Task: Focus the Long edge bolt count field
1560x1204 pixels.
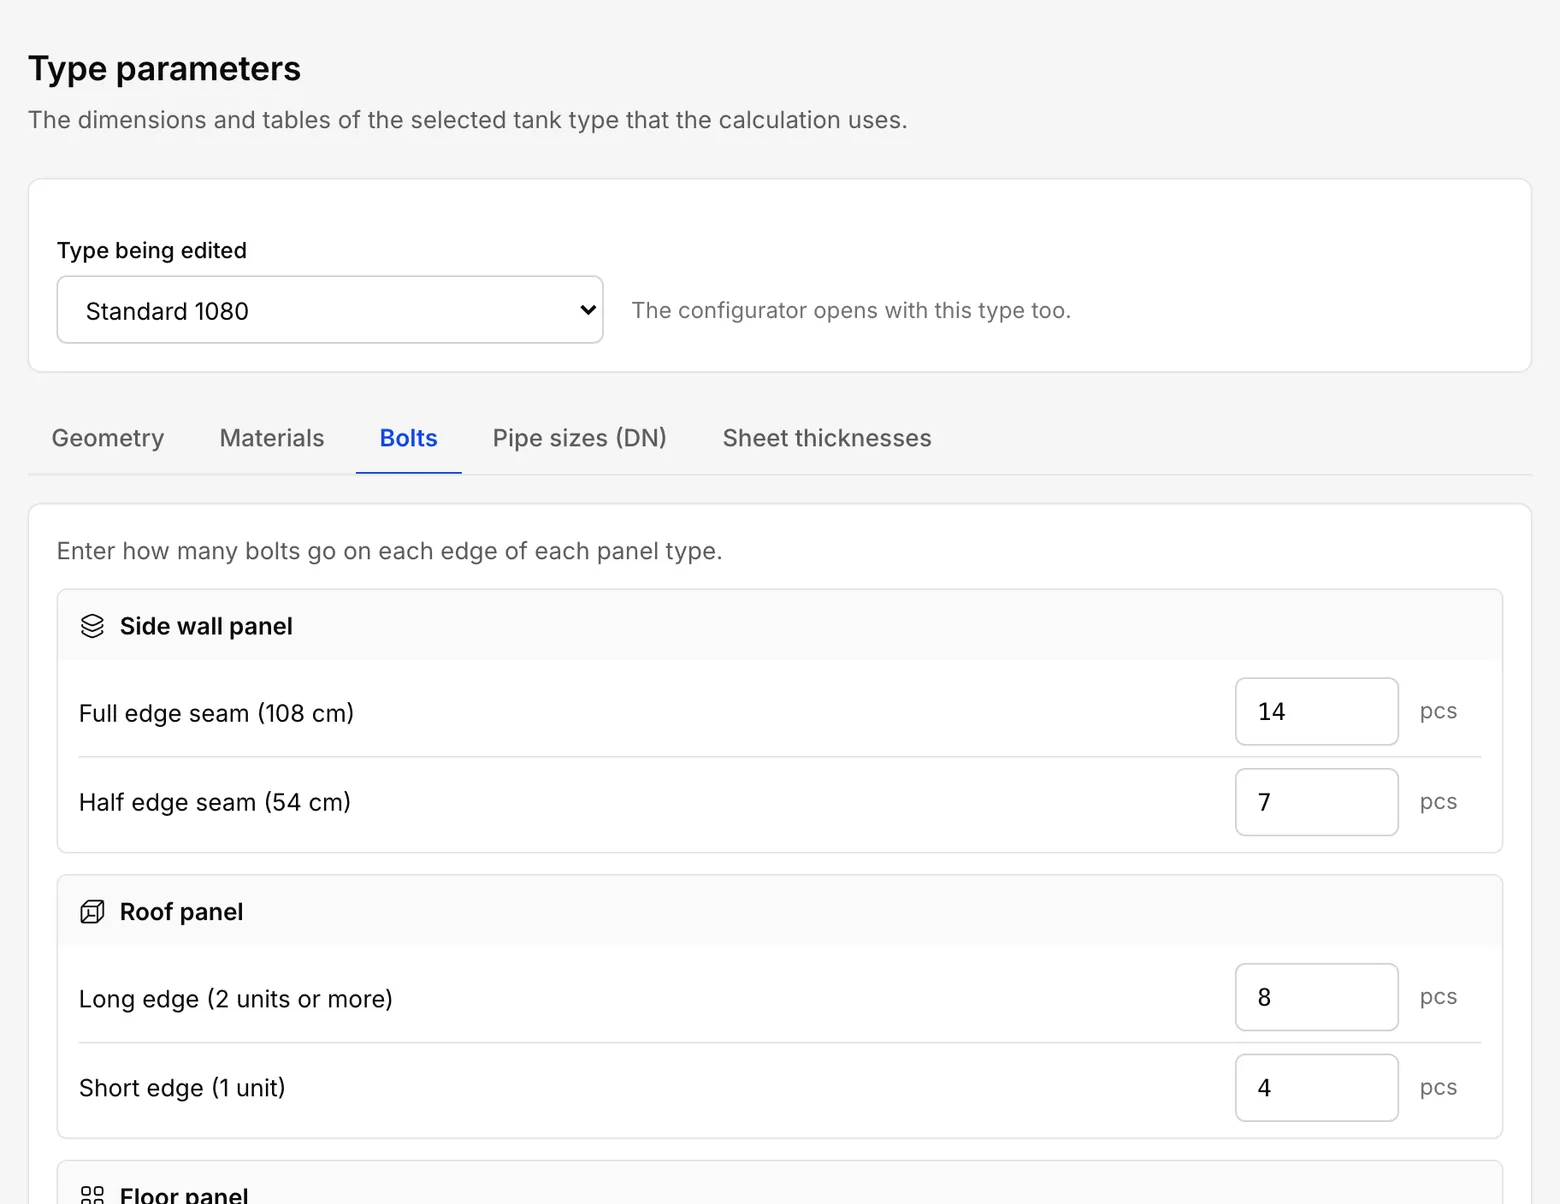Action: (1317, 997)
